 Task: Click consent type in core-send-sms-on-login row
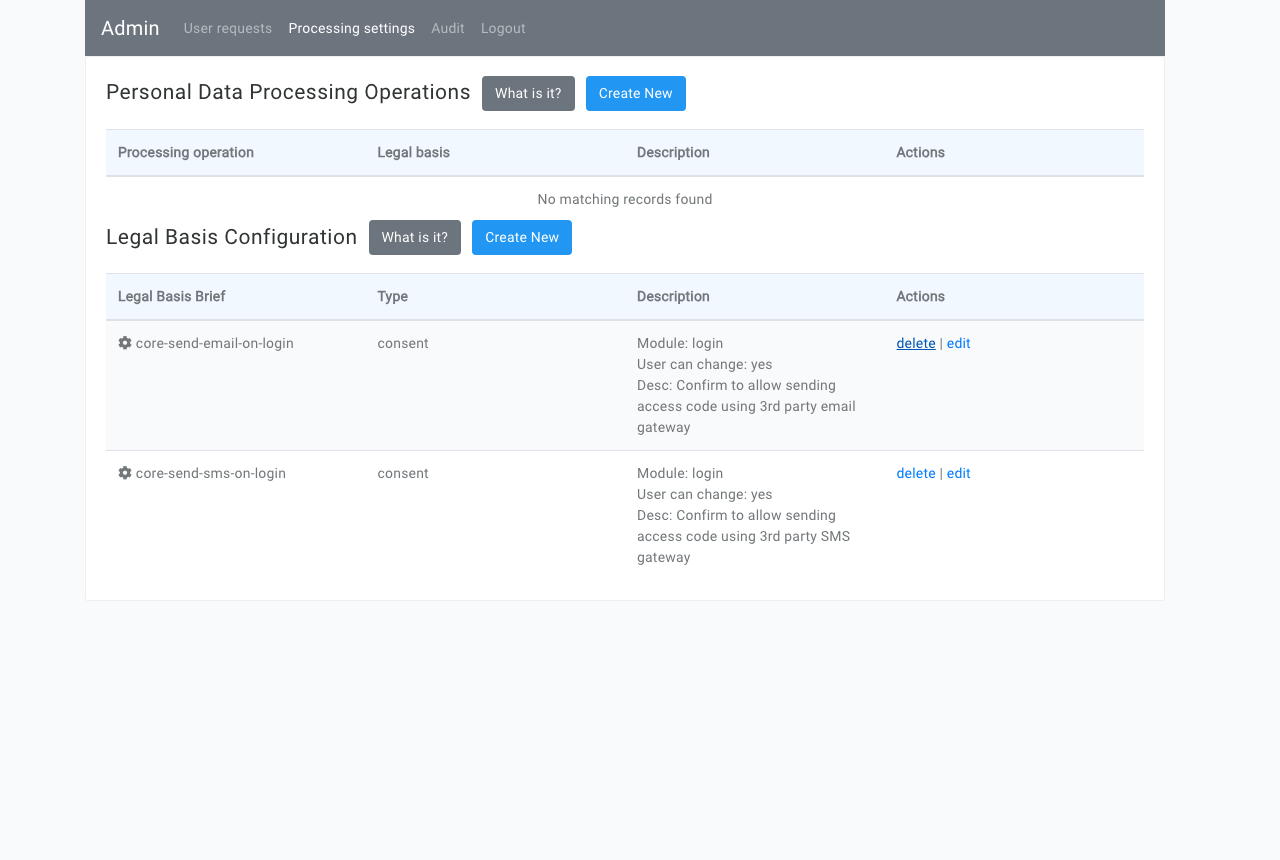coord(403,473)
